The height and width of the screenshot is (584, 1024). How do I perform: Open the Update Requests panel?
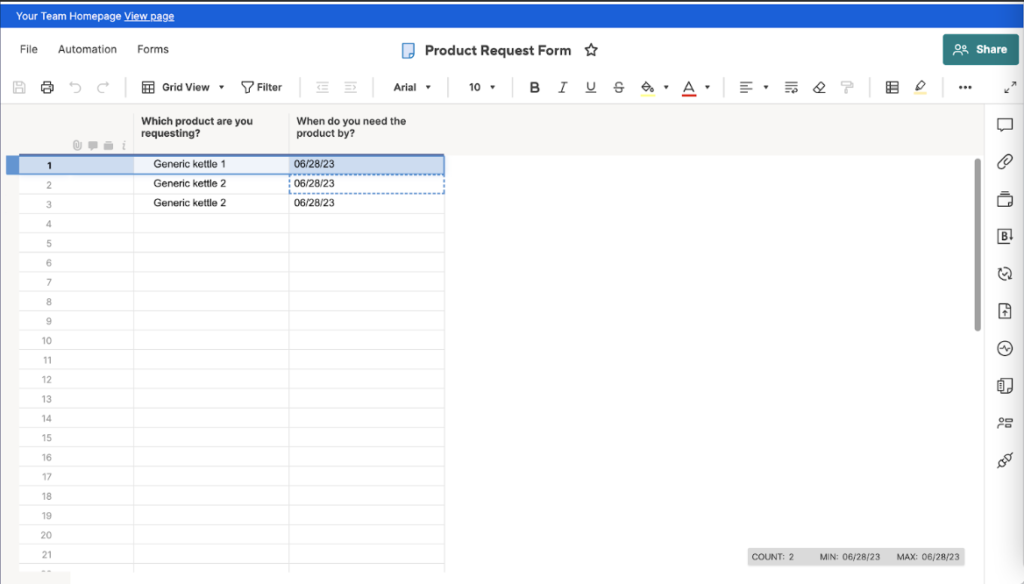click(x=1004, y=273)
